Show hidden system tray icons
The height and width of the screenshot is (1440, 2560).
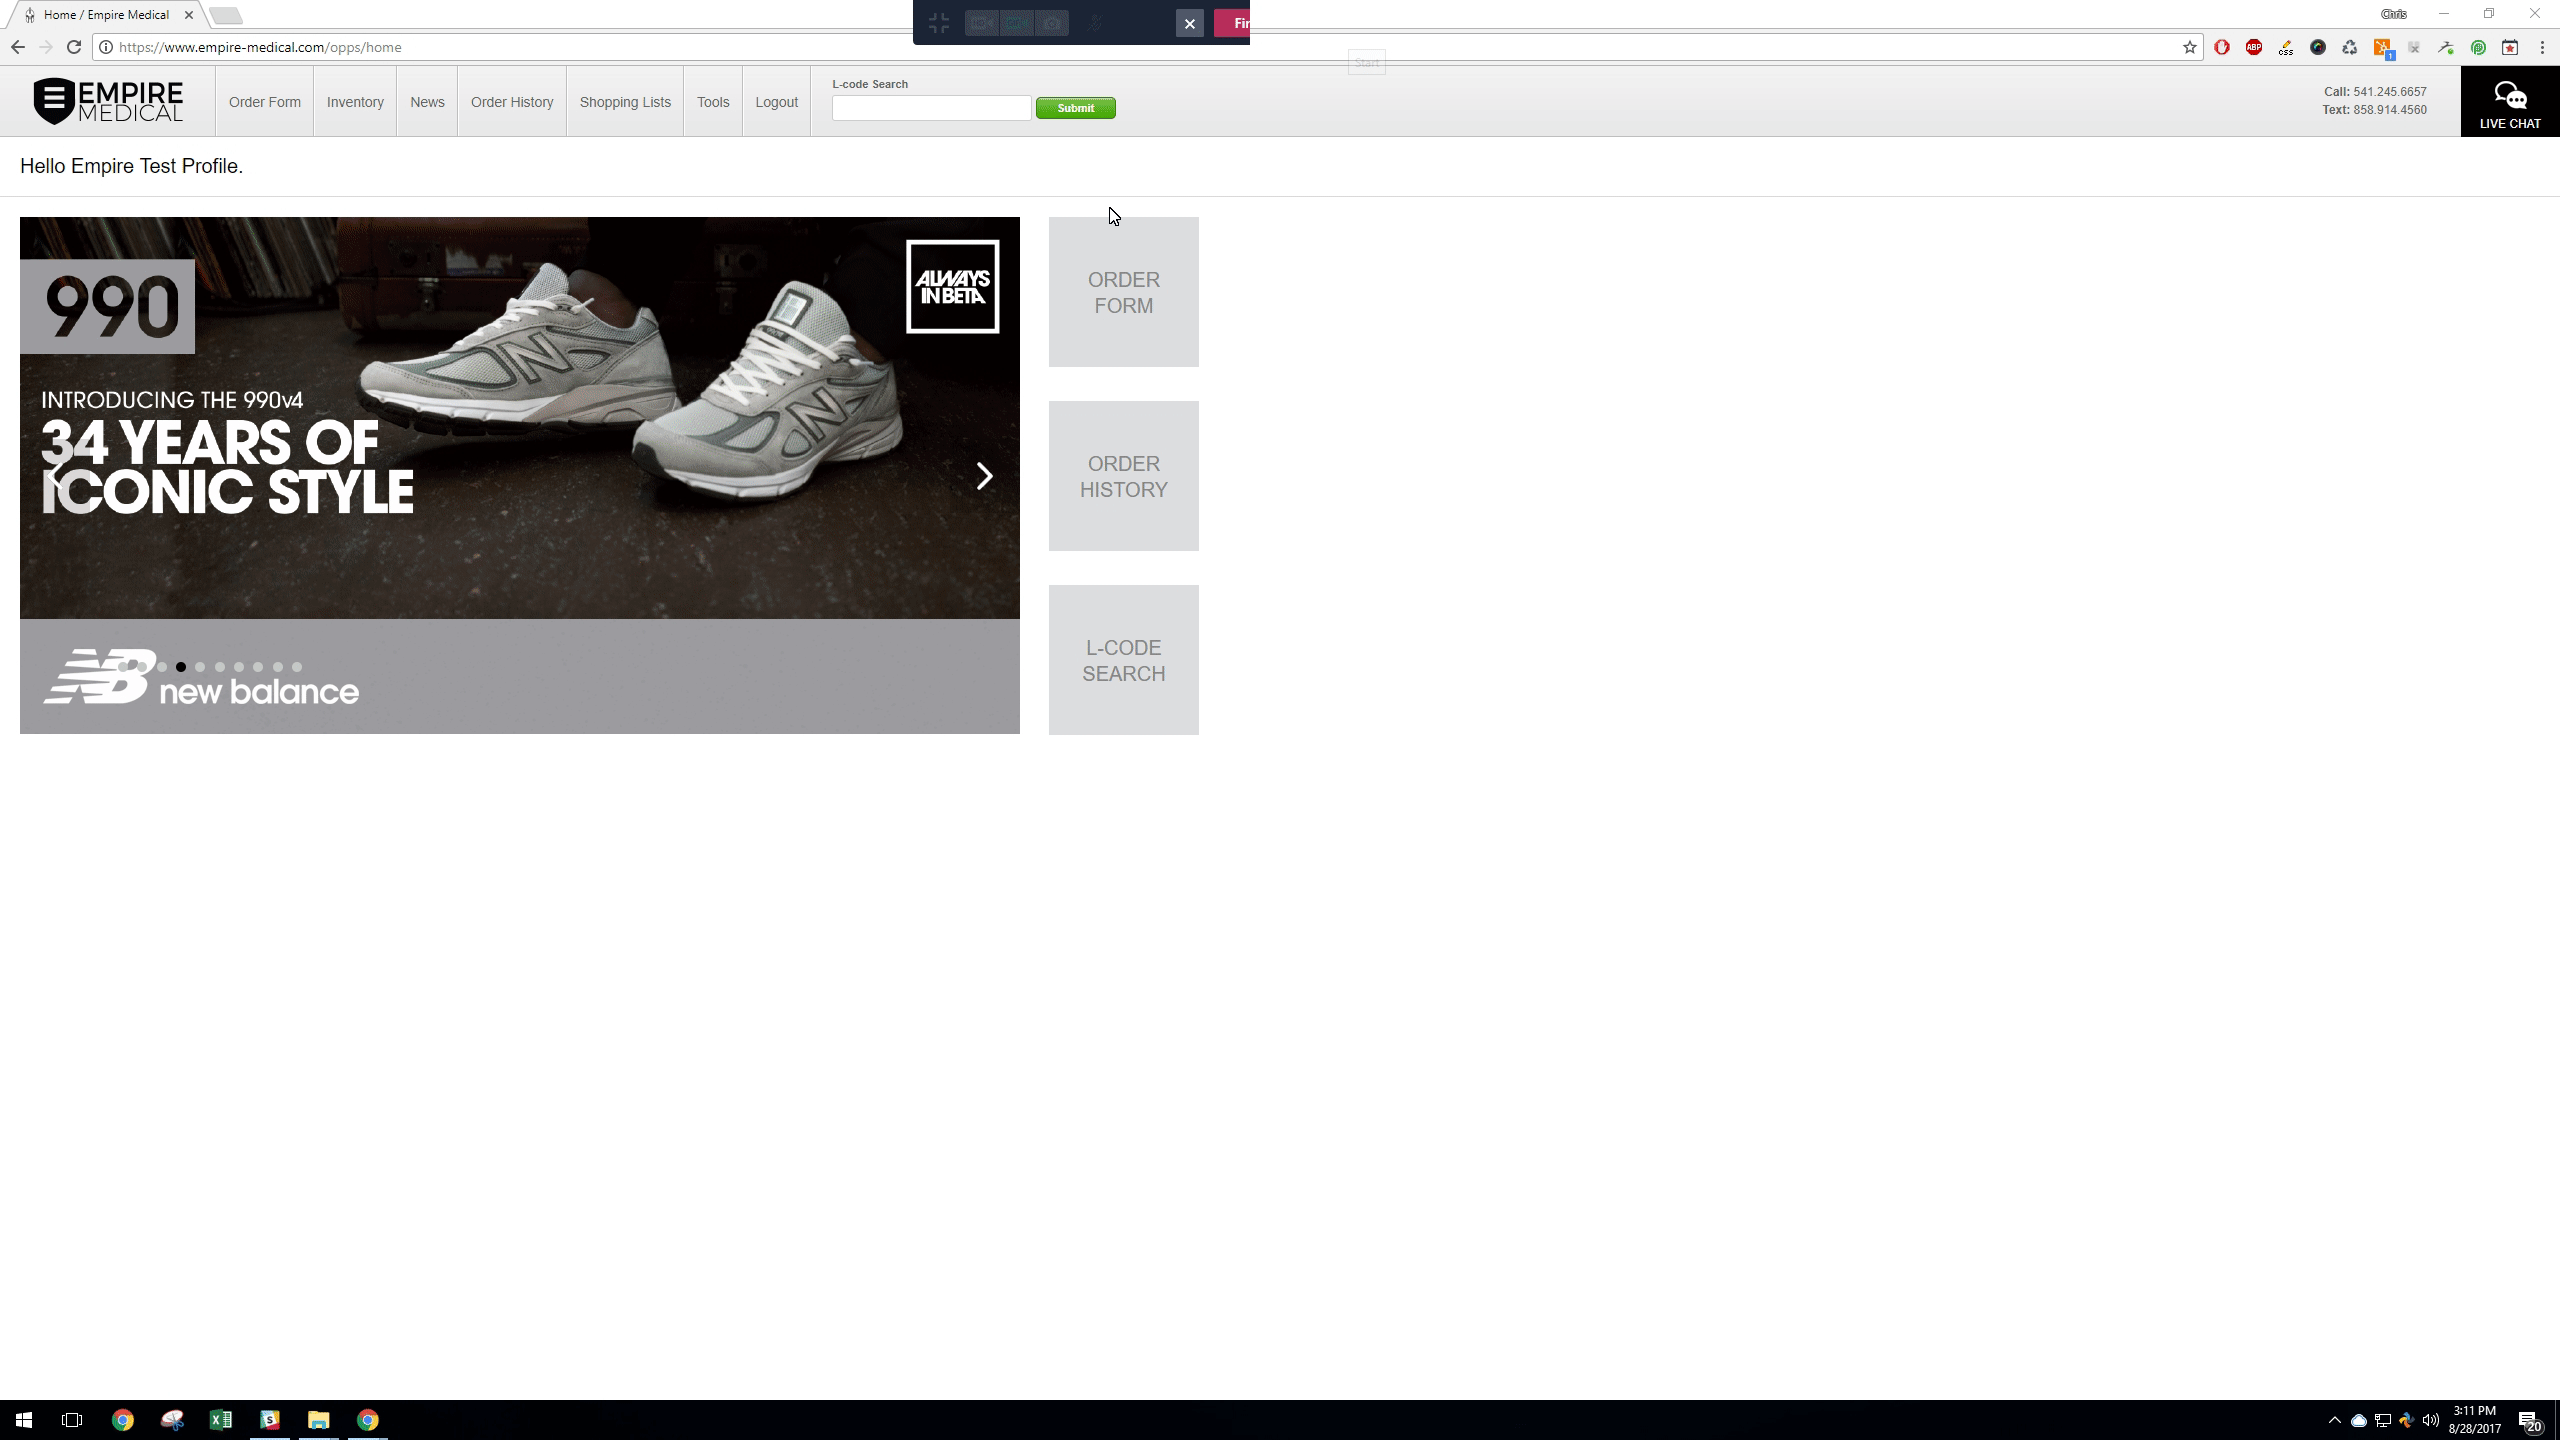2334,1420
